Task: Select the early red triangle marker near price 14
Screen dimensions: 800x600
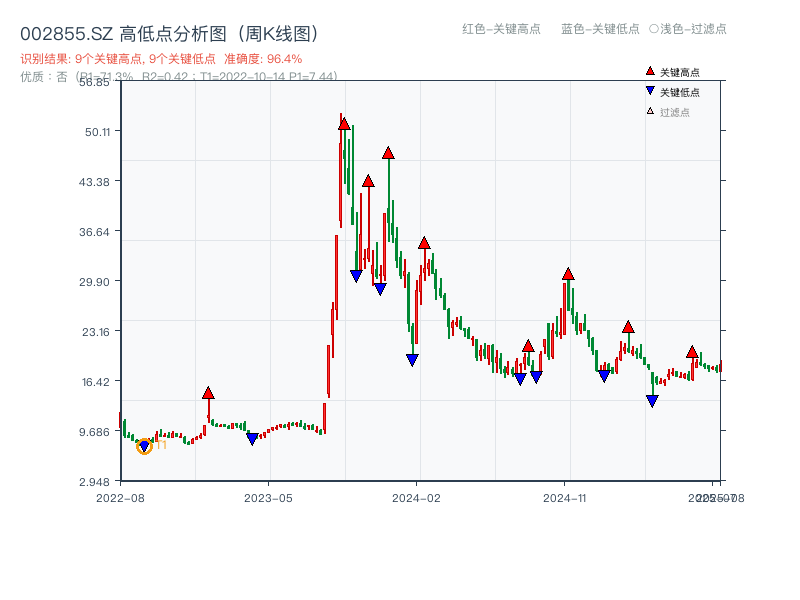Action: coord(207,392)
